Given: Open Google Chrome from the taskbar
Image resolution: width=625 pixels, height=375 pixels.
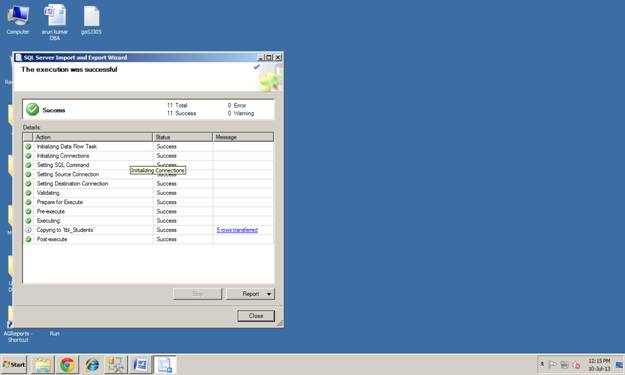Looking at the screenshot, I should coord(67,365).
